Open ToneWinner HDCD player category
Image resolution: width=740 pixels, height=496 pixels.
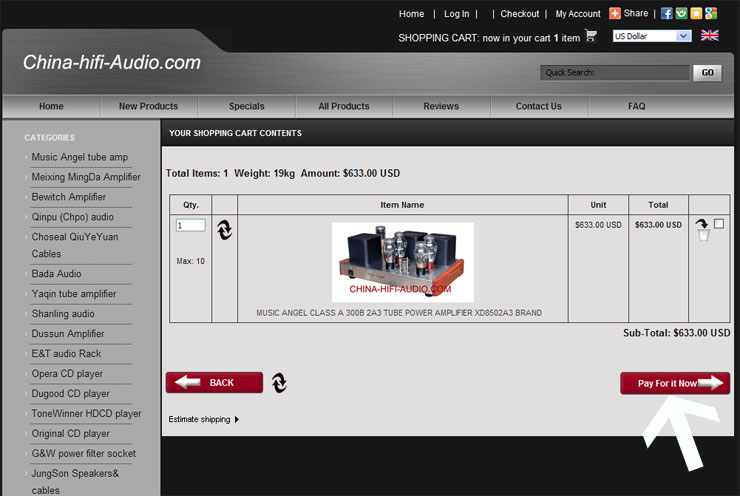(86, 413)
